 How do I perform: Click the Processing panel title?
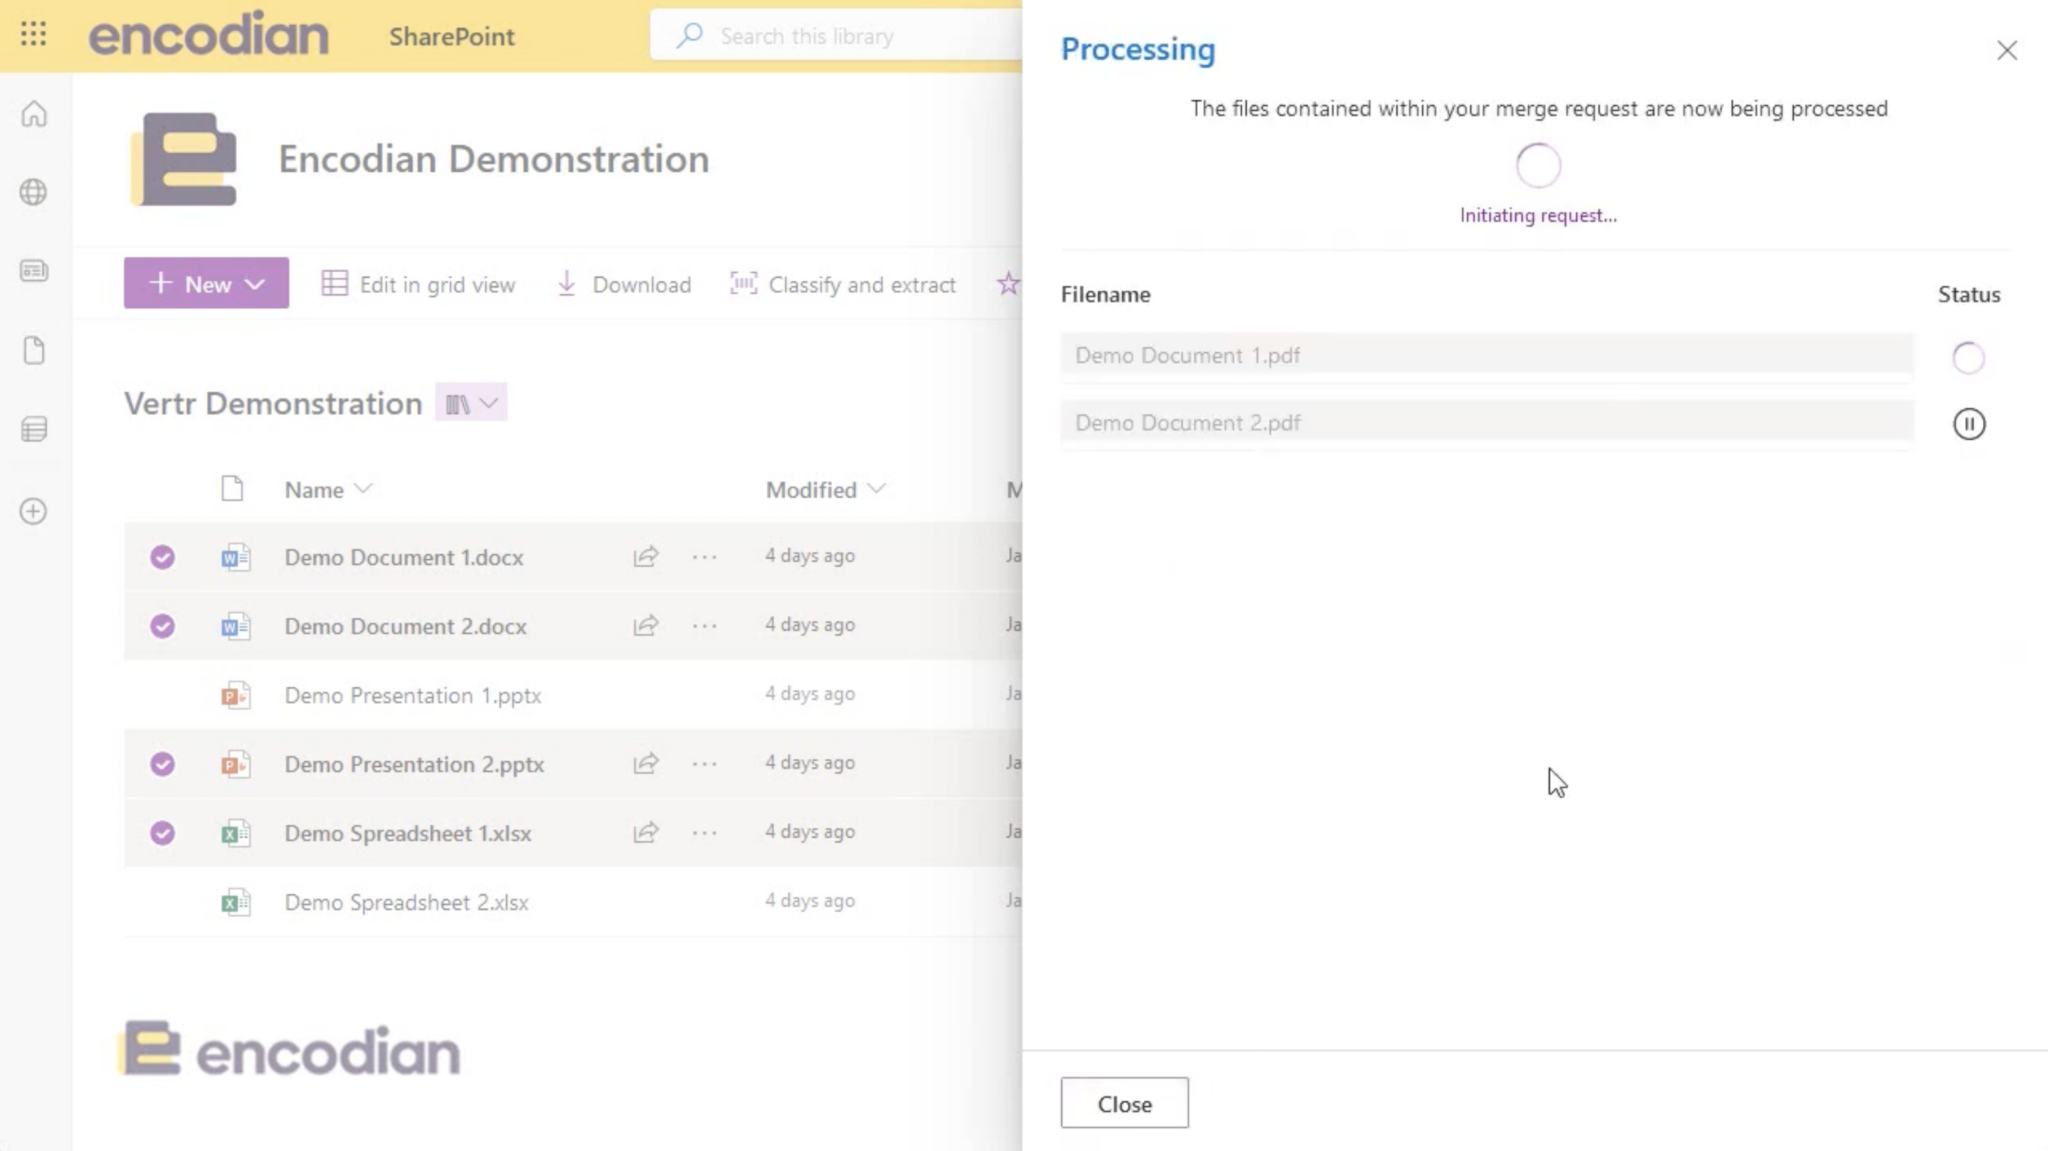[1138, 49]
